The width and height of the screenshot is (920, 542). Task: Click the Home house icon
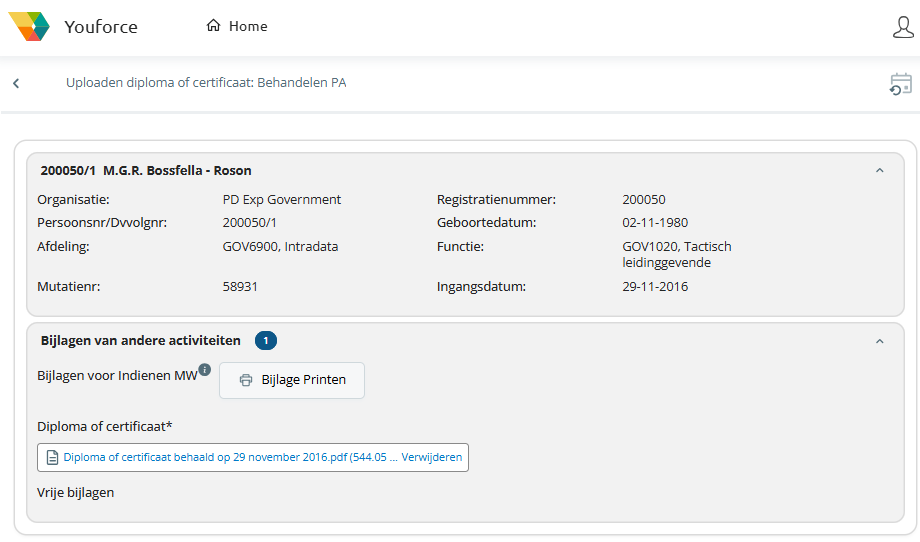(x=213, y=26)
